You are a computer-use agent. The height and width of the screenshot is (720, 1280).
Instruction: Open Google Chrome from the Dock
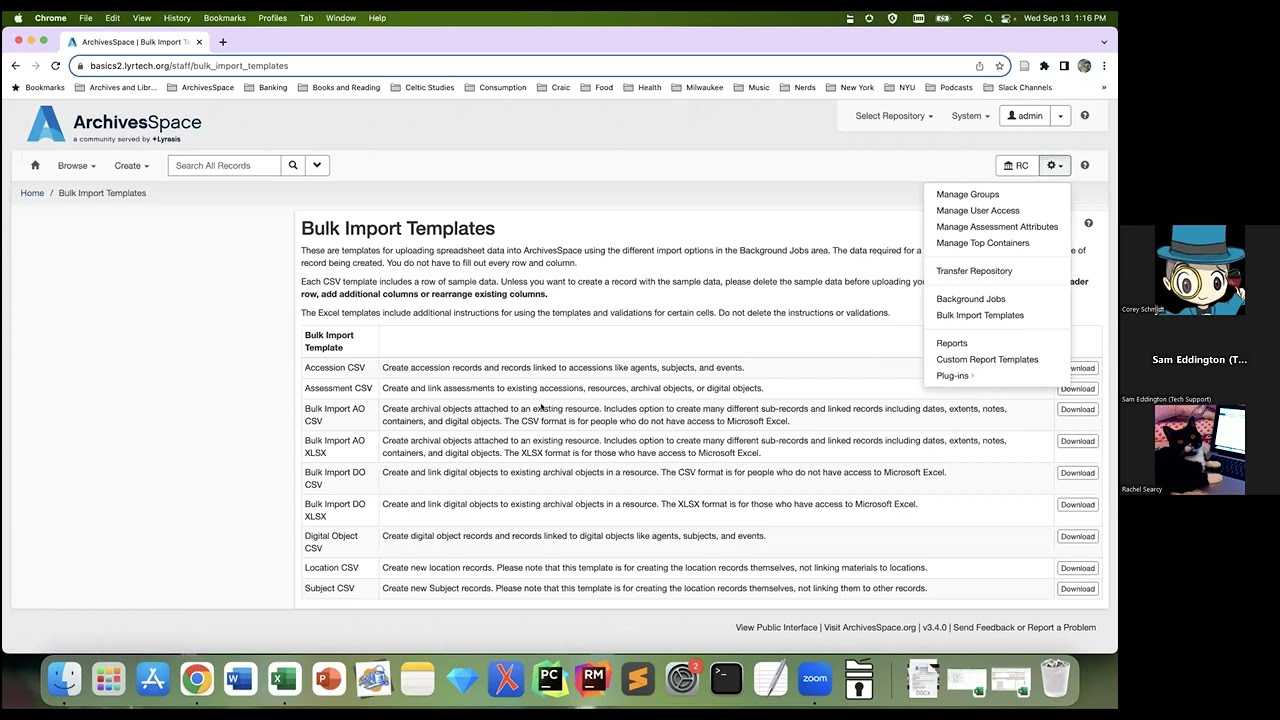point(197,679)
